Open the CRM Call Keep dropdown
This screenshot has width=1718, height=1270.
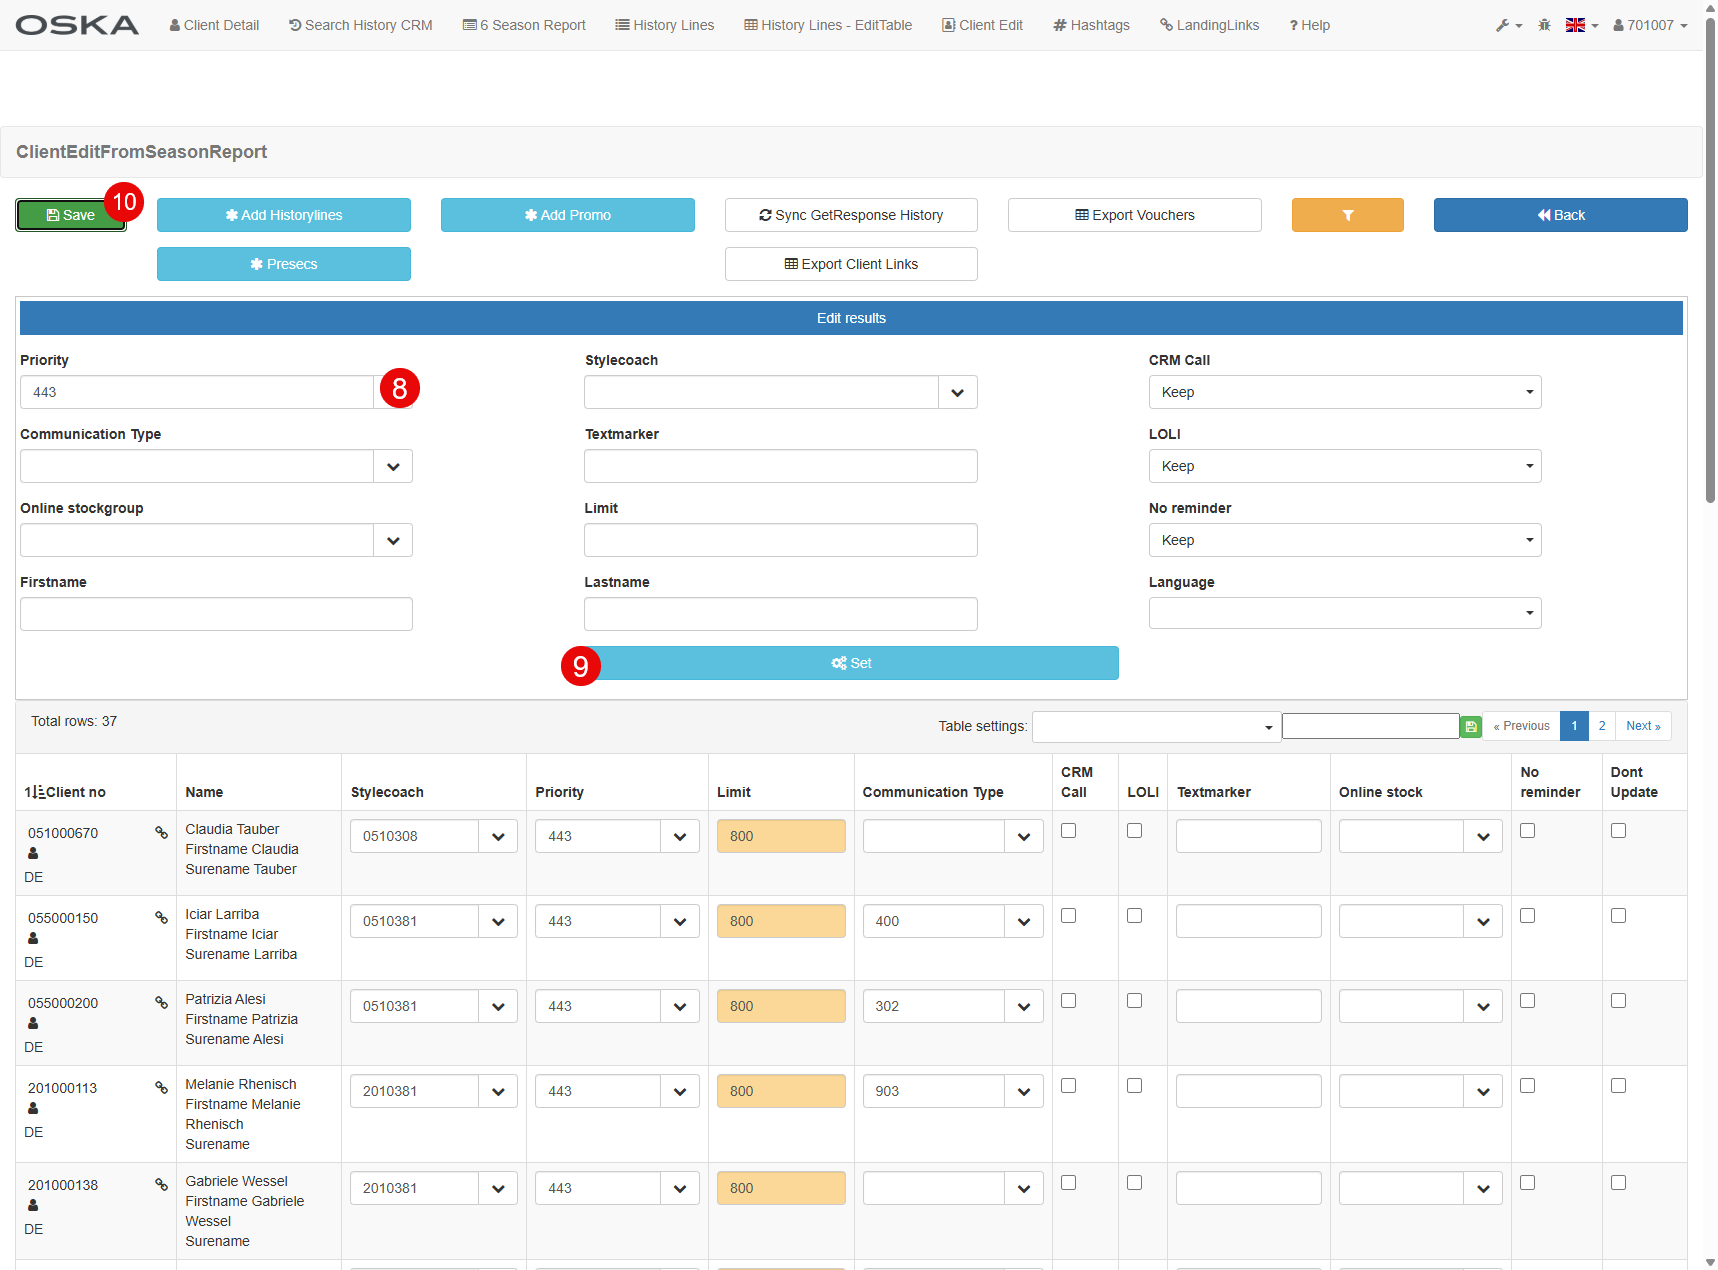tap(1344, 392)
